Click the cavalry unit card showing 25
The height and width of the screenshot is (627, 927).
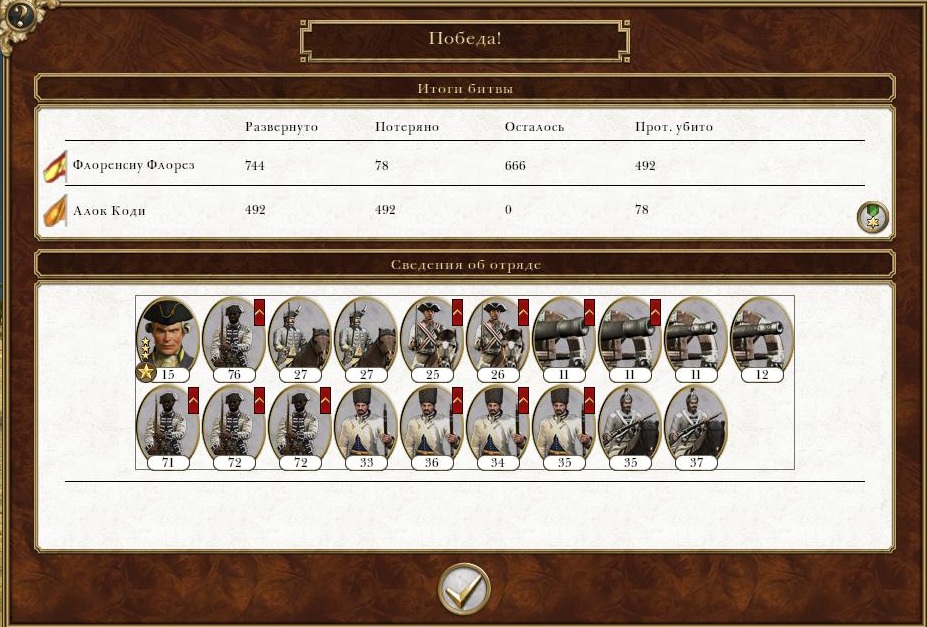(x=432, y=339)
